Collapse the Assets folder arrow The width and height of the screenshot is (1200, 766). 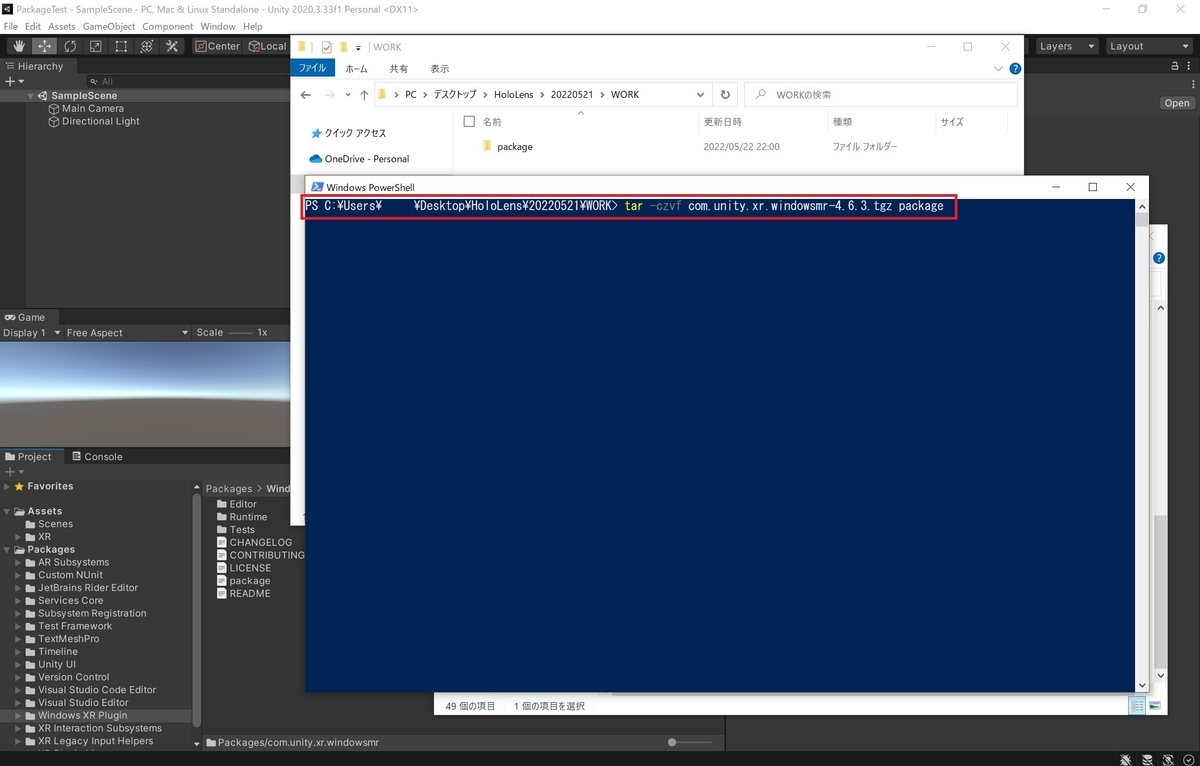click(7, 511)
